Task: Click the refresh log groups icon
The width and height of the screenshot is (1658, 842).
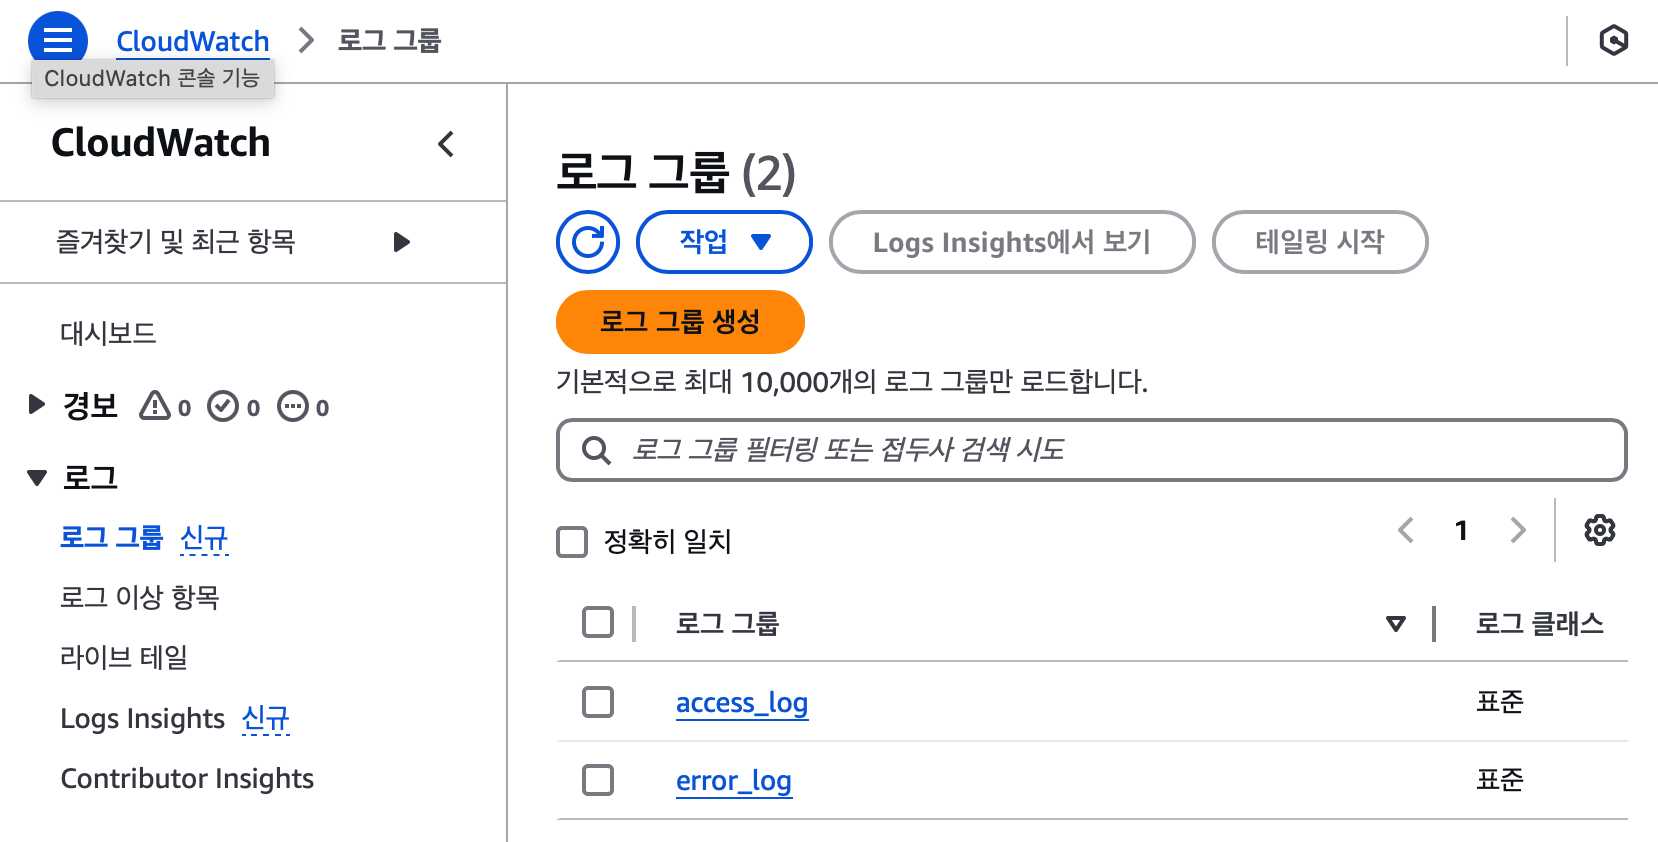Action: 588,242
